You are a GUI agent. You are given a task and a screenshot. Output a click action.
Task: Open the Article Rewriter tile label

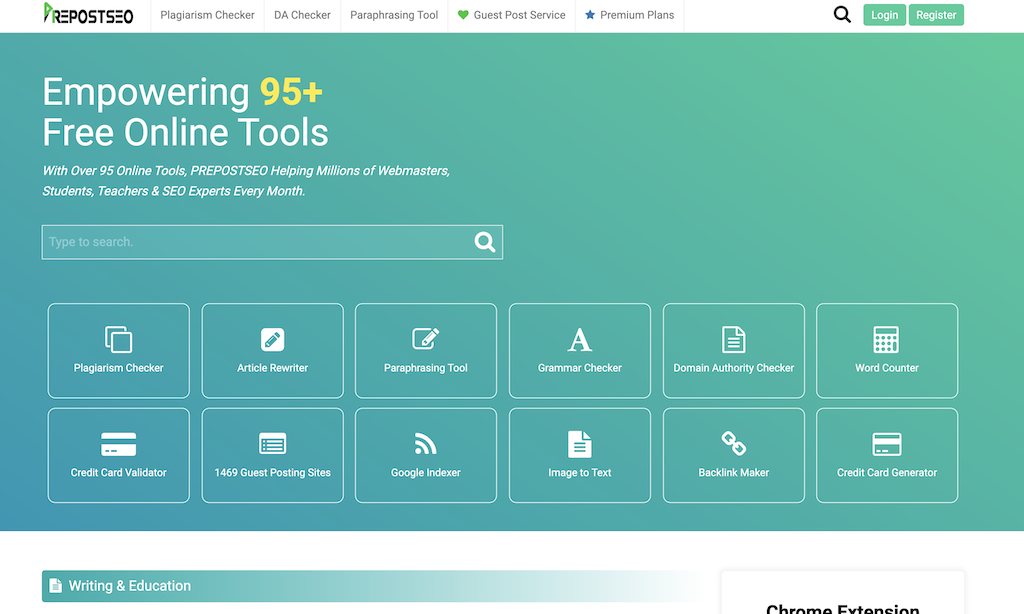tap(272, 368)
